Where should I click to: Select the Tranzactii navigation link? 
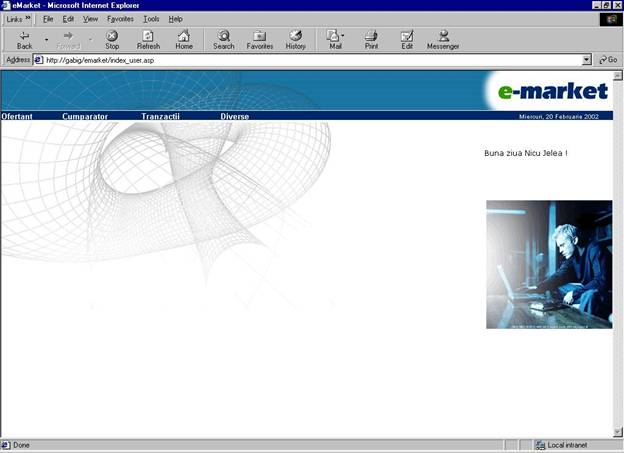(x=160, y=117)
